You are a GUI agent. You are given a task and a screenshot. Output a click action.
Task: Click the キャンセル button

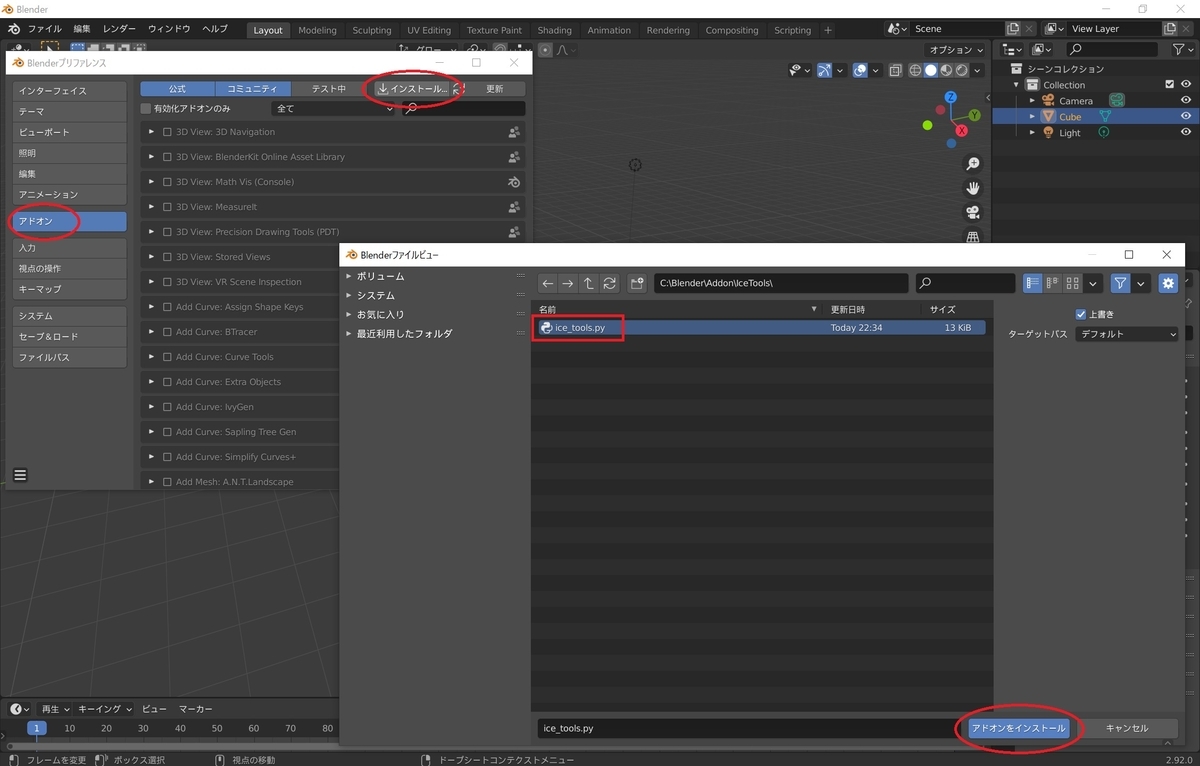click(1126, 728)
